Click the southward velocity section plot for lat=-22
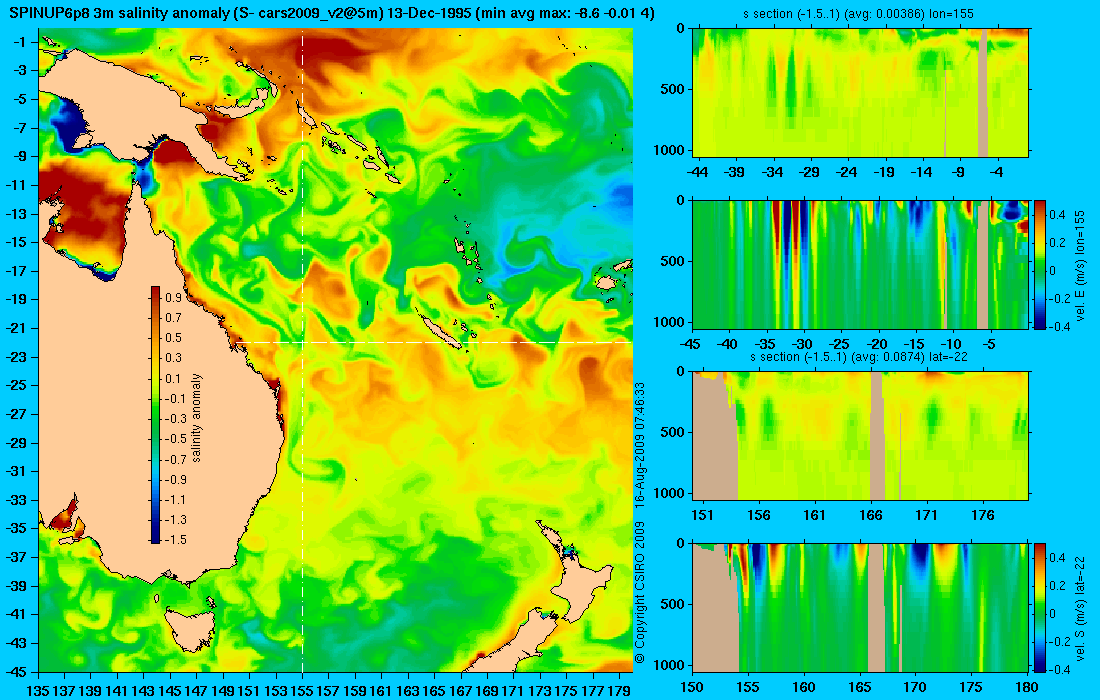1100x700 pixels. point(861,607)
